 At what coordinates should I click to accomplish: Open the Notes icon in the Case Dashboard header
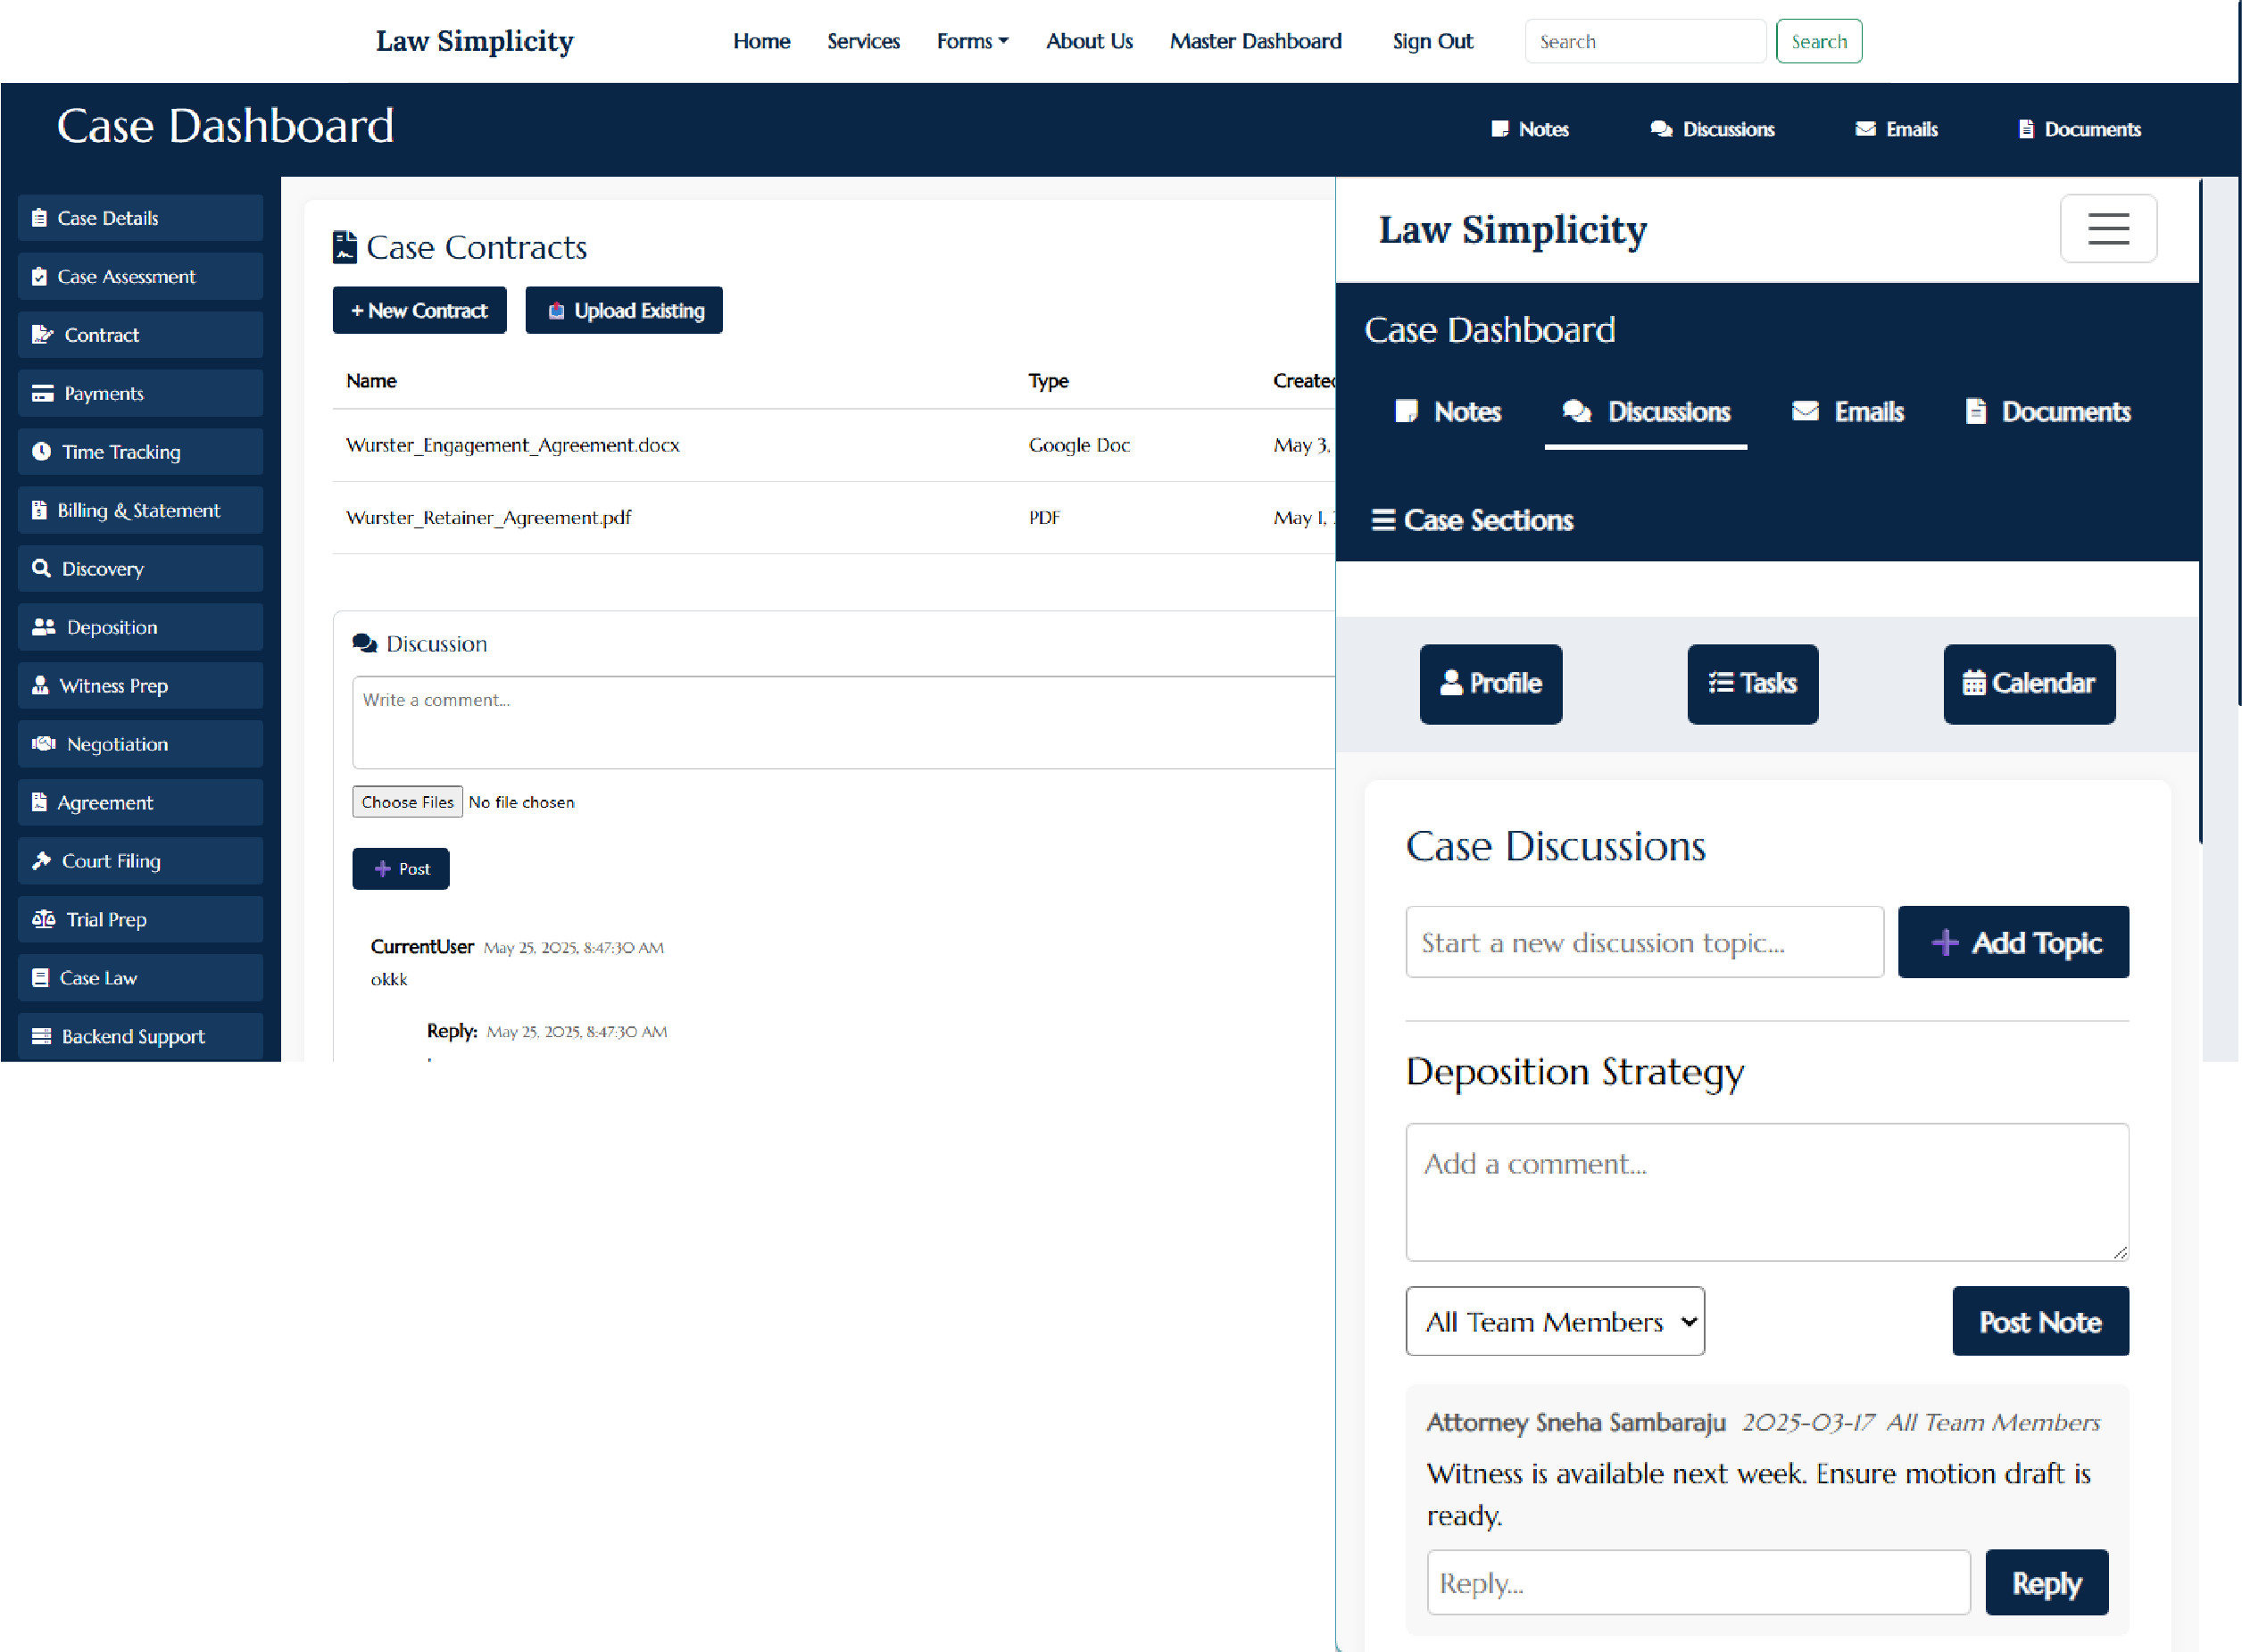click(x=1529, y=128)
